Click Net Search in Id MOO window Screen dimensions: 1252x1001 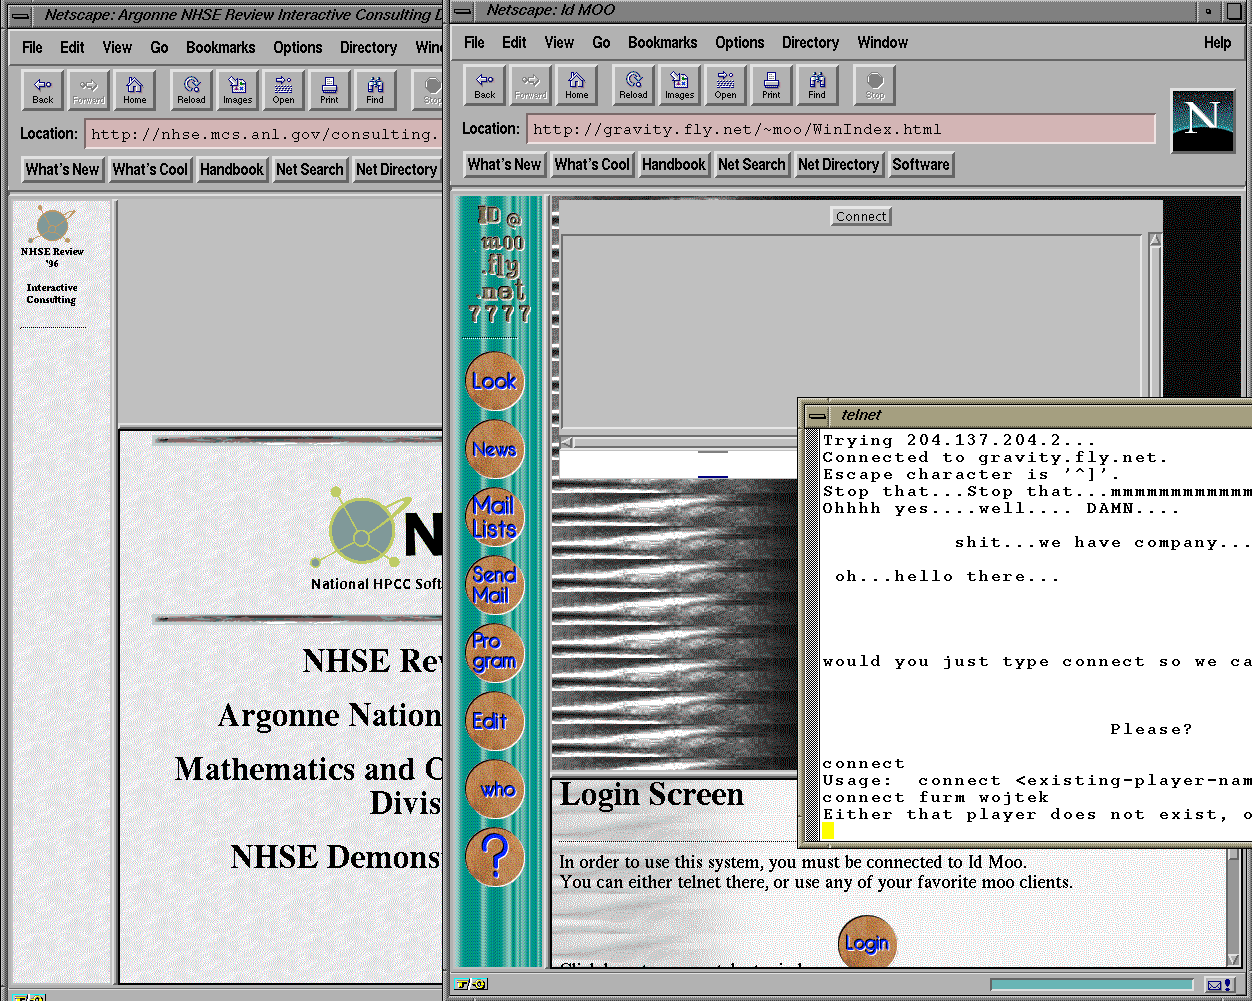click(752, 164)
